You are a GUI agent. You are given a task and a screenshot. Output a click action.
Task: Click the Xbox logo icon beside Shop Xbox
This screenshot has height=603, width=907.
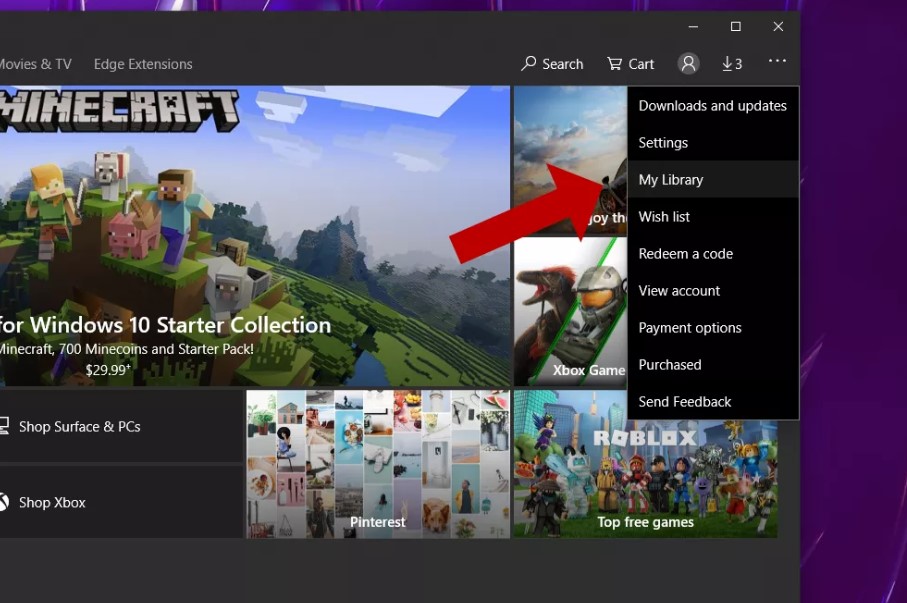pos(3,502)
